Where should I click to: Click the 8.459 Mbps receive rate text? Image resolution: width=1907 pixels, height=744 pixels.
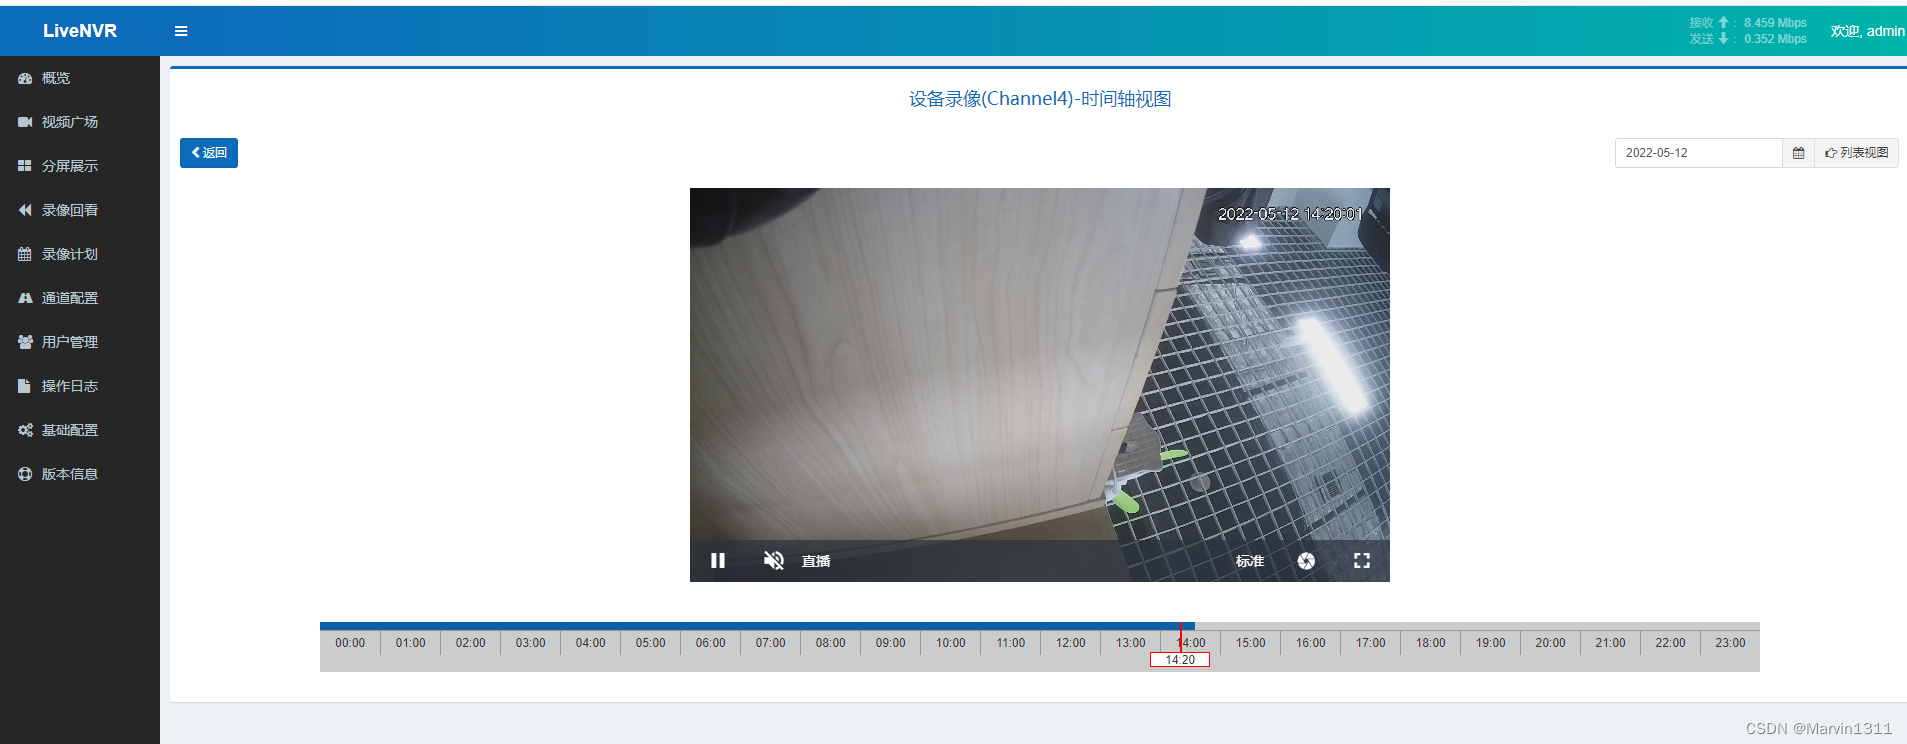click(1775, 23)
